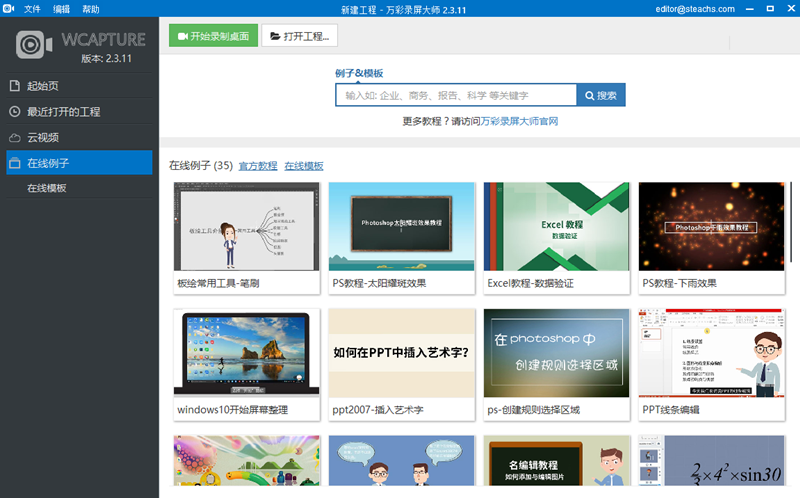Start recording with 开始录制桌面 button
Image resolution: width=800 pixels, height=498 pixels.
click(x=211, y=36)
